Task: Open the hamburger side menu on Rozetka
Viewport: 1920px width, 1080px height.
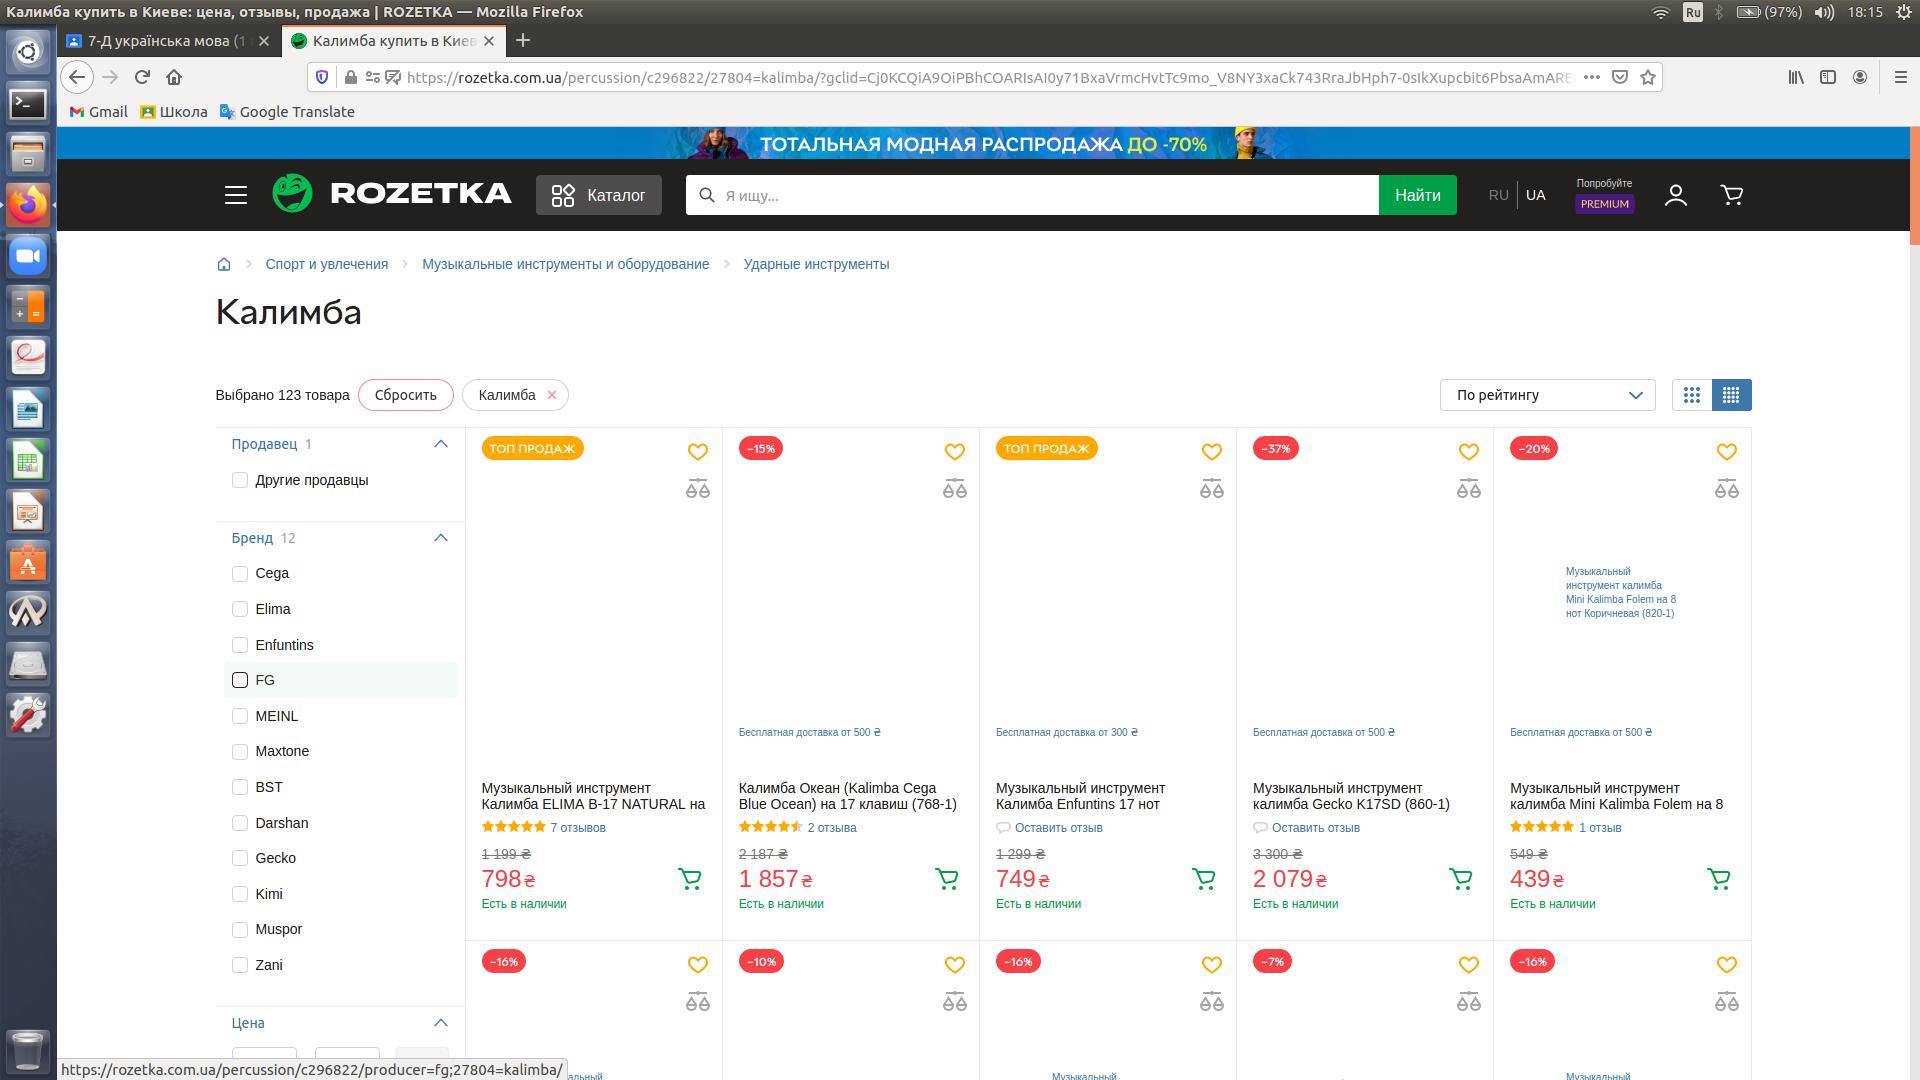Action: [236, 195]
